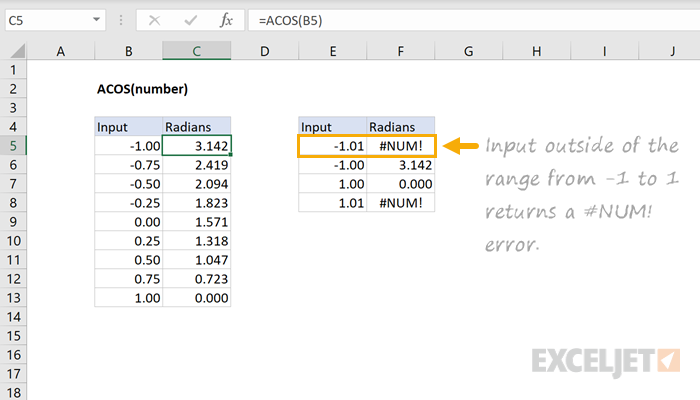Select row 16 header

[13, 355]
